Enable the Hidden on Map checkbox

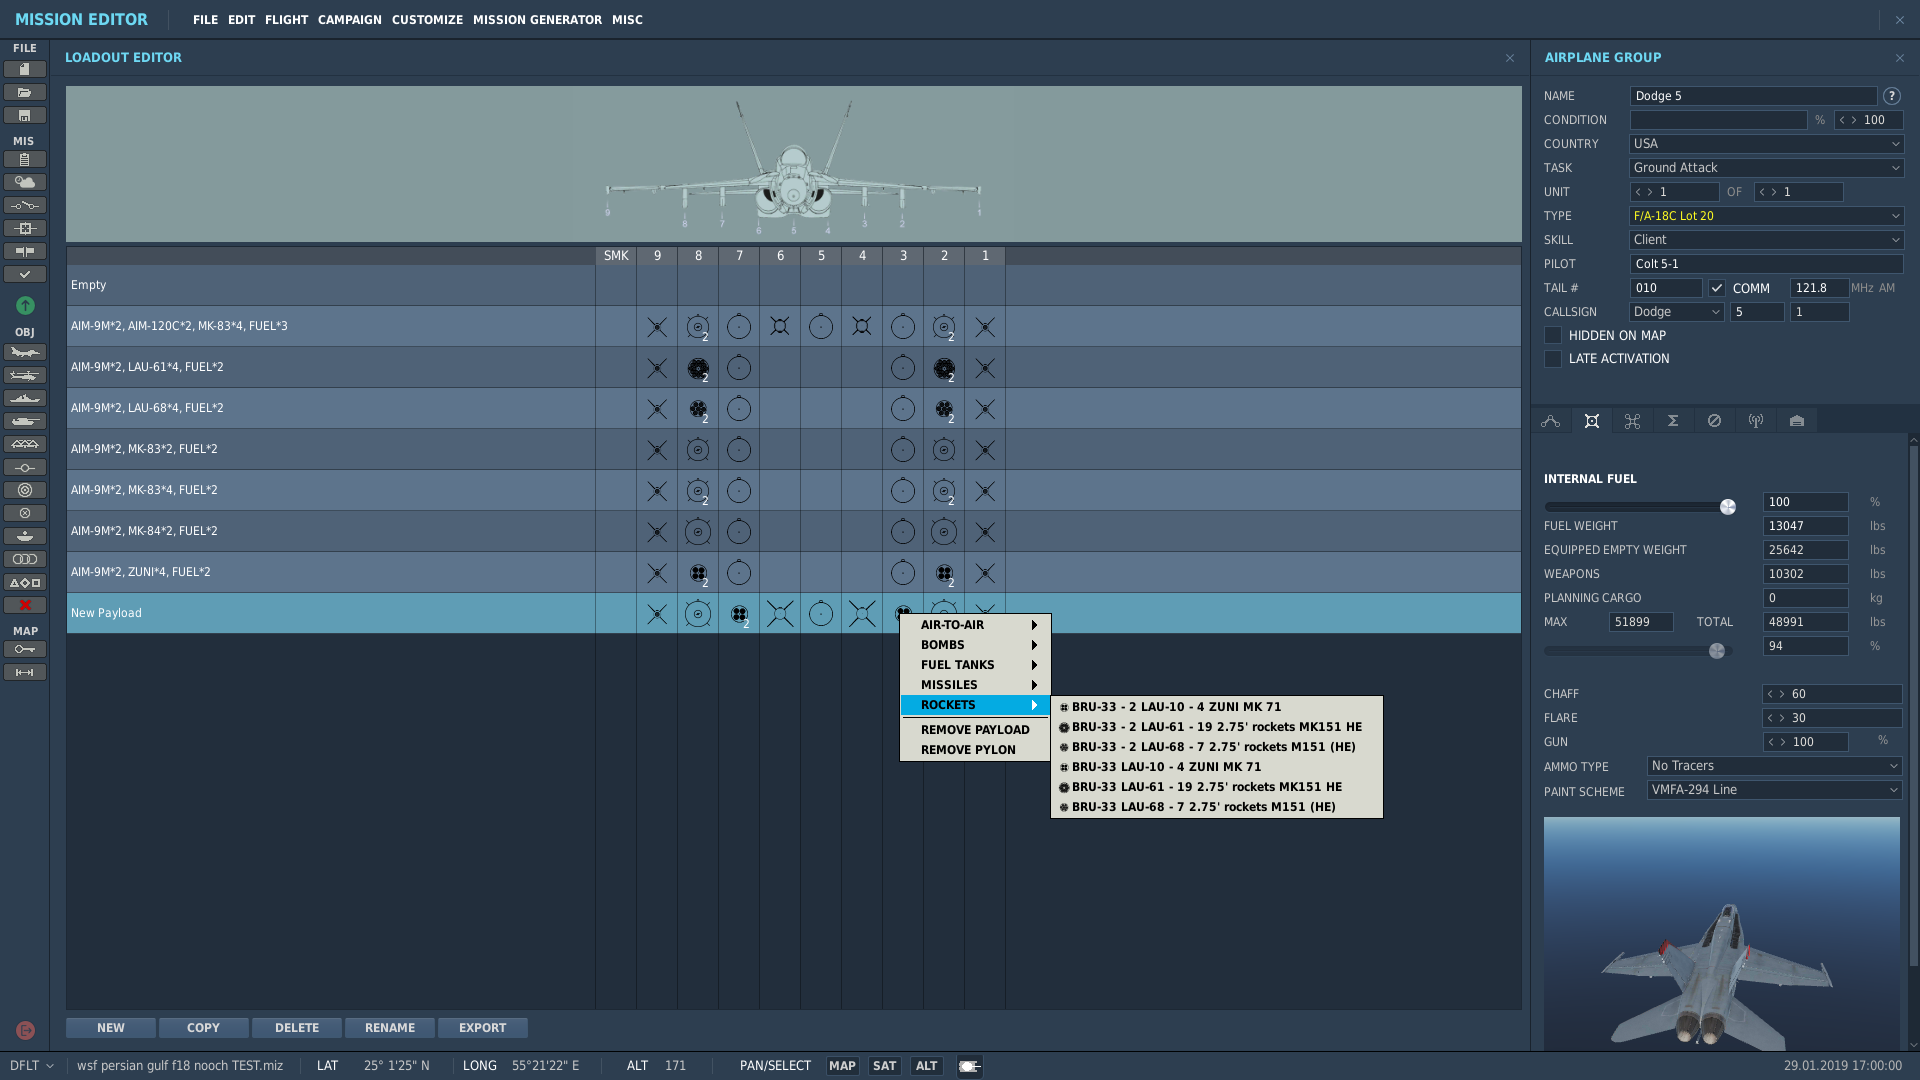pyautogui.click(x=1553, y=336)
